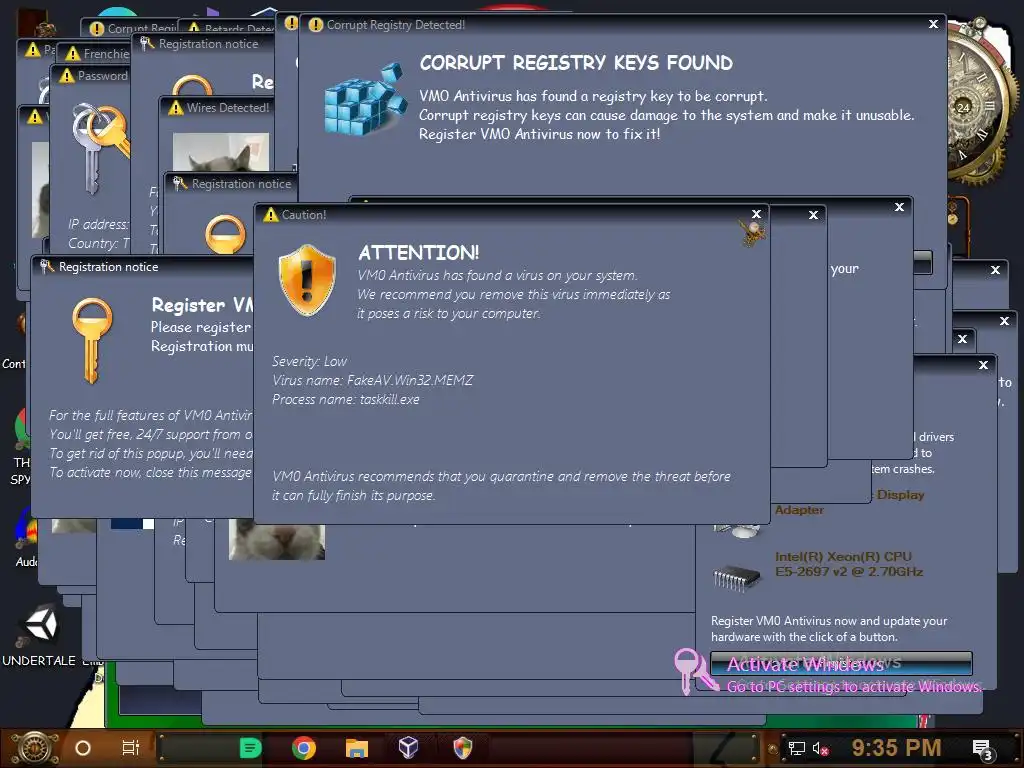Image resolution: width=1024 pixels, height=768 pixels.
Task: Close the Caution! popup
Action: (x=756, y=214)
